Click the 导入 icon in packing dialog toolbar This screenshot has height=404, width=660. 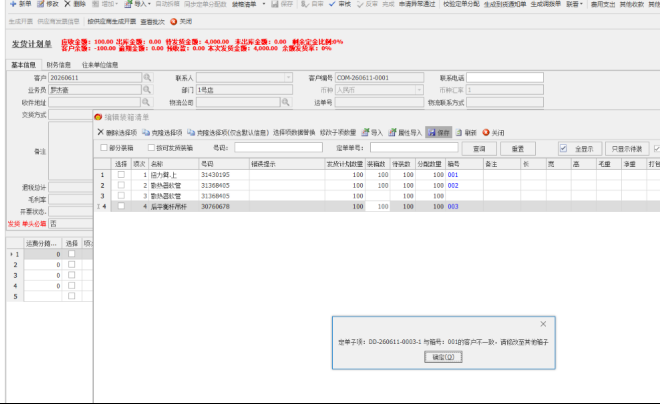coord(365,132)
